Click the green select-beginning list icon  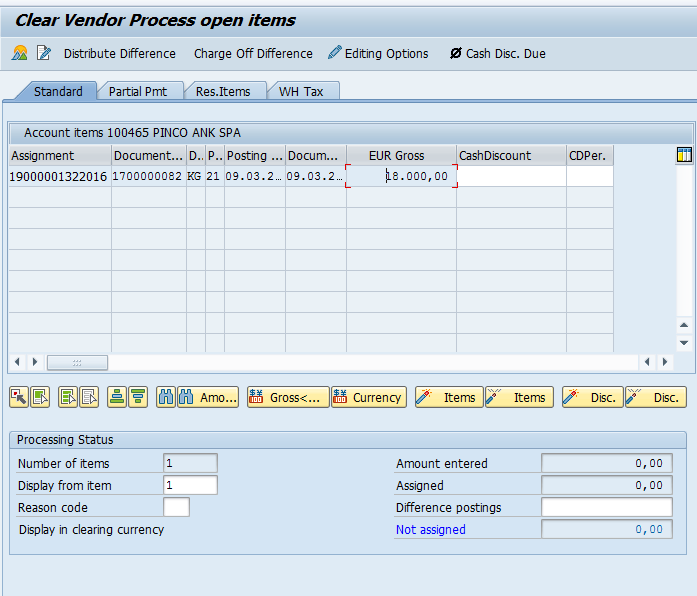[68, 397]
